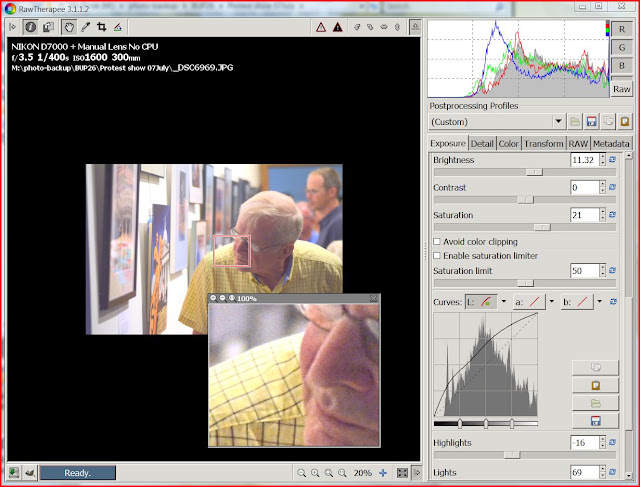Zoom out the main preview

click(302, 473)
